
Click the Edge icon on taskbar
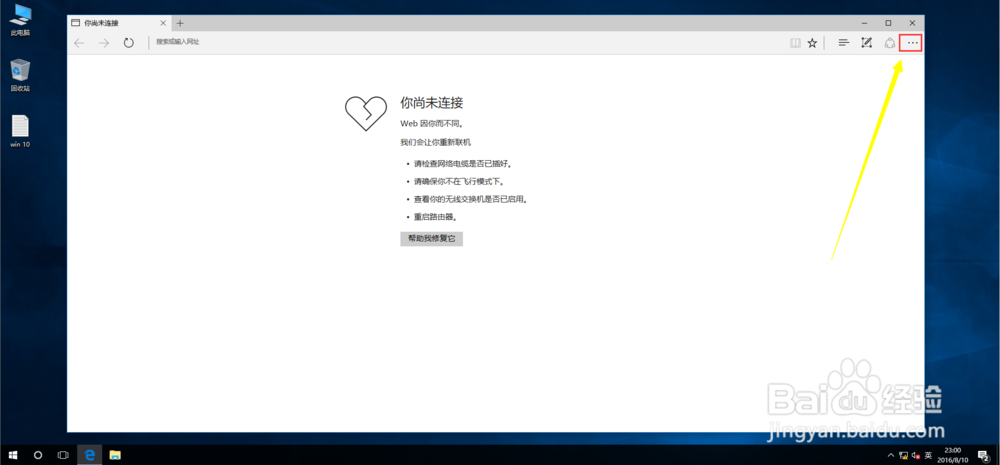(x=90, y=455)
